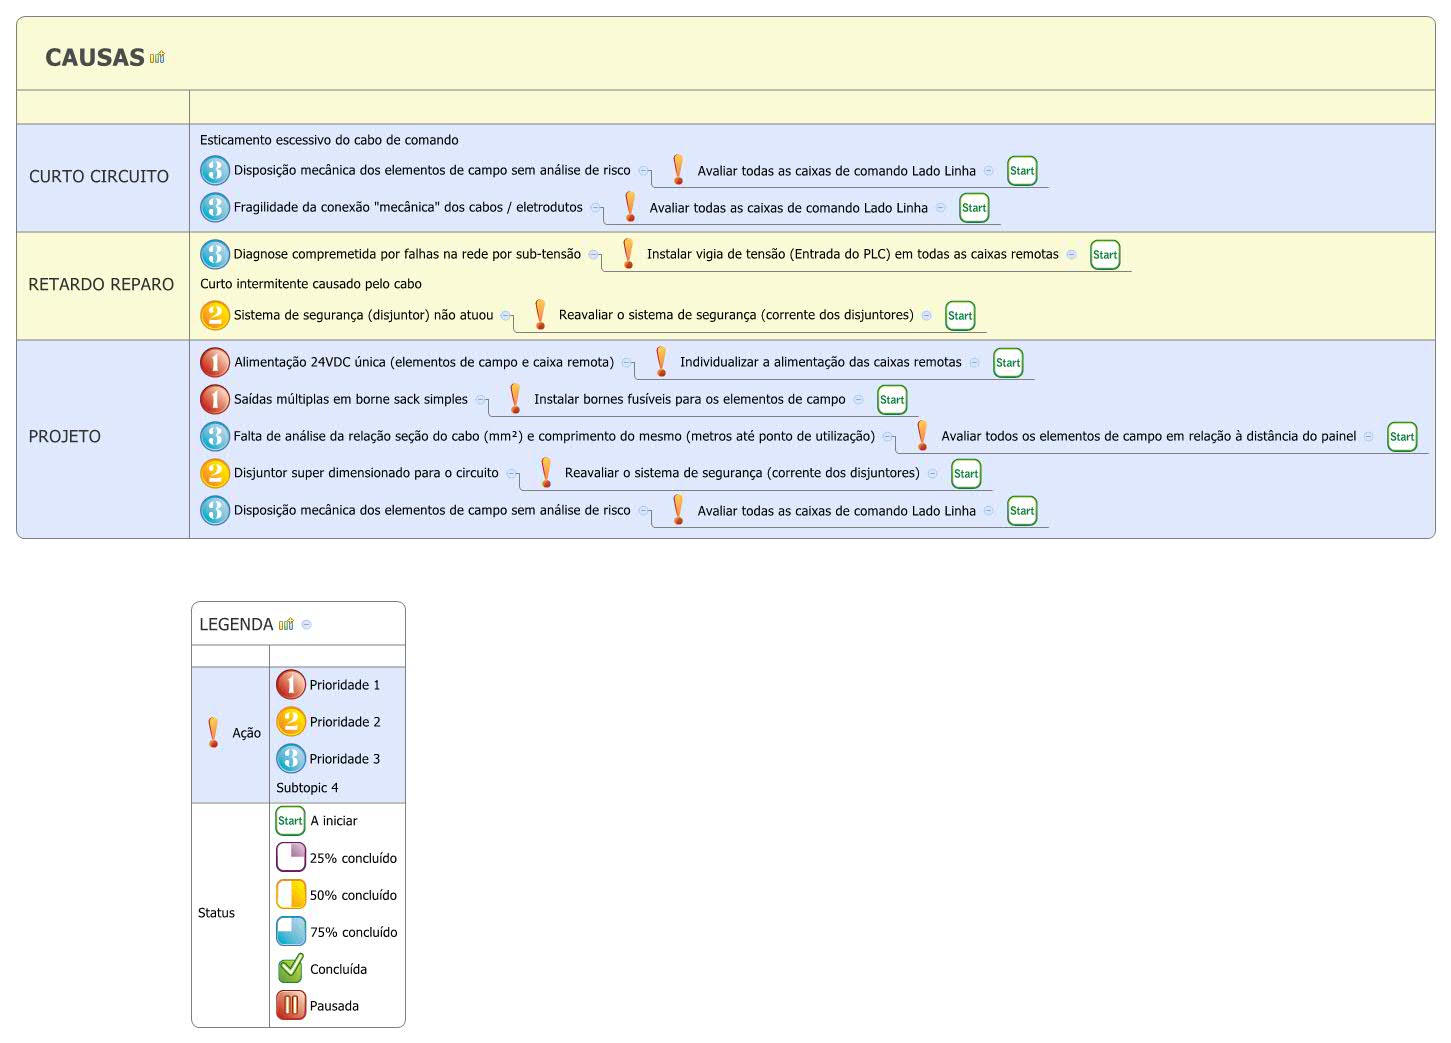Collapse the LEGENDA table with its minus button
The width and height of the screenshot is (1451, 1043).
(x=307, y=624)
